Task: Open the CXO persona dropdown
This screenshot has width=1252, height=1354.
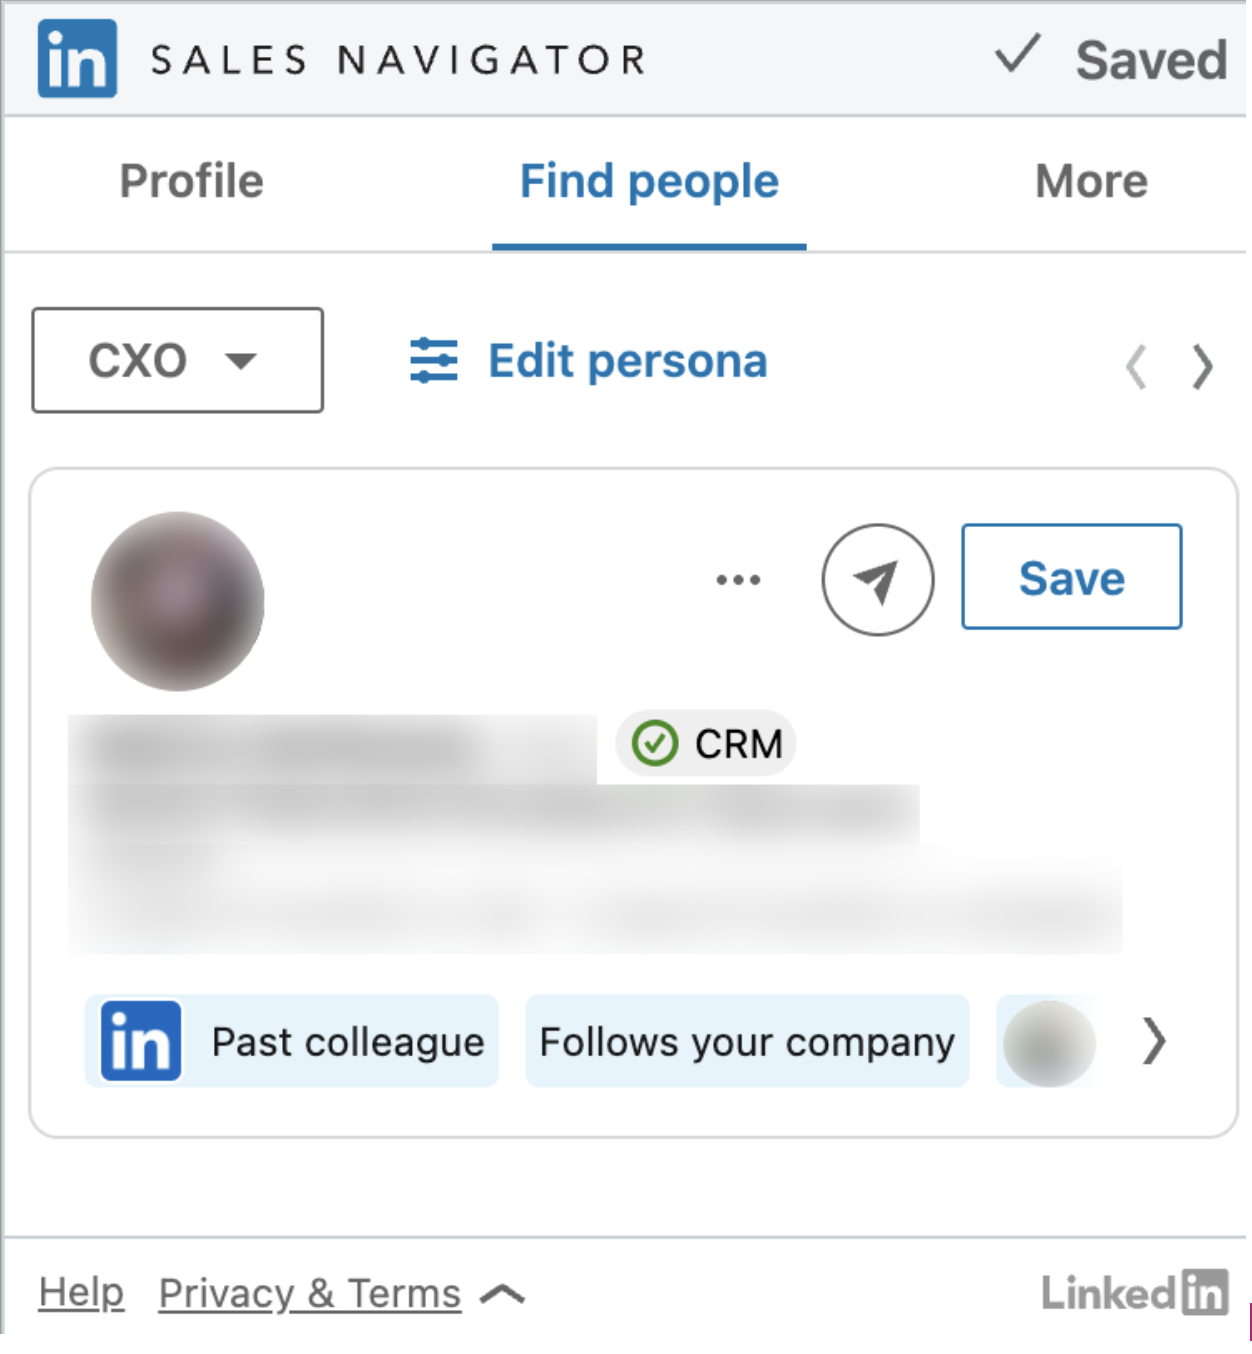Action: [x=177, y=360]
